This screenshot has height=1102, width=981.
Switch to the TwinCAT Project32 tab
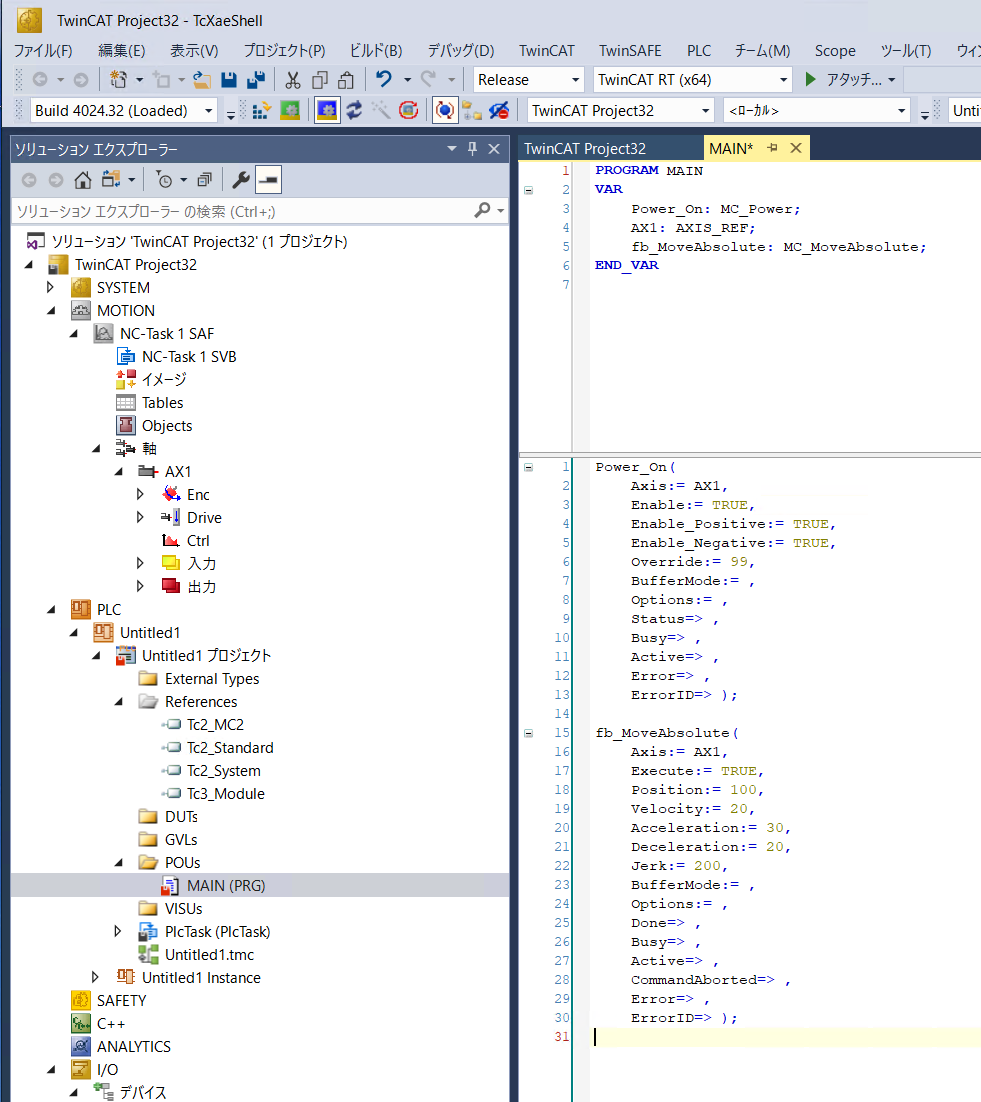tap(585, 148)
